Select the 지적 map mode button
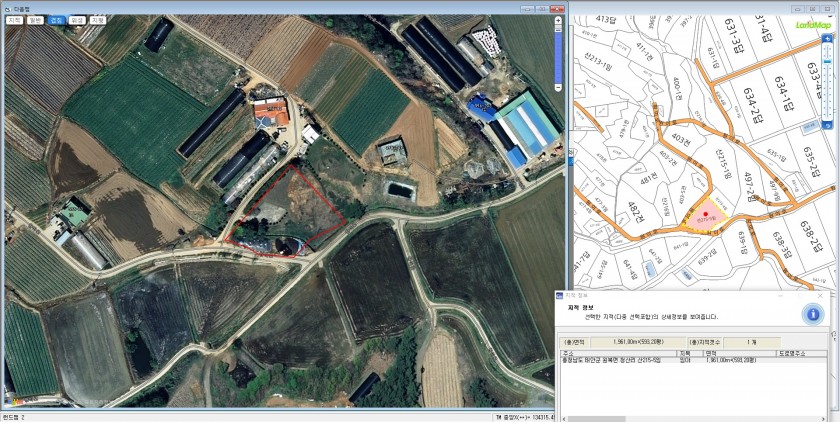The width and height of the screenshot is (840, 422). click(14, 19)
